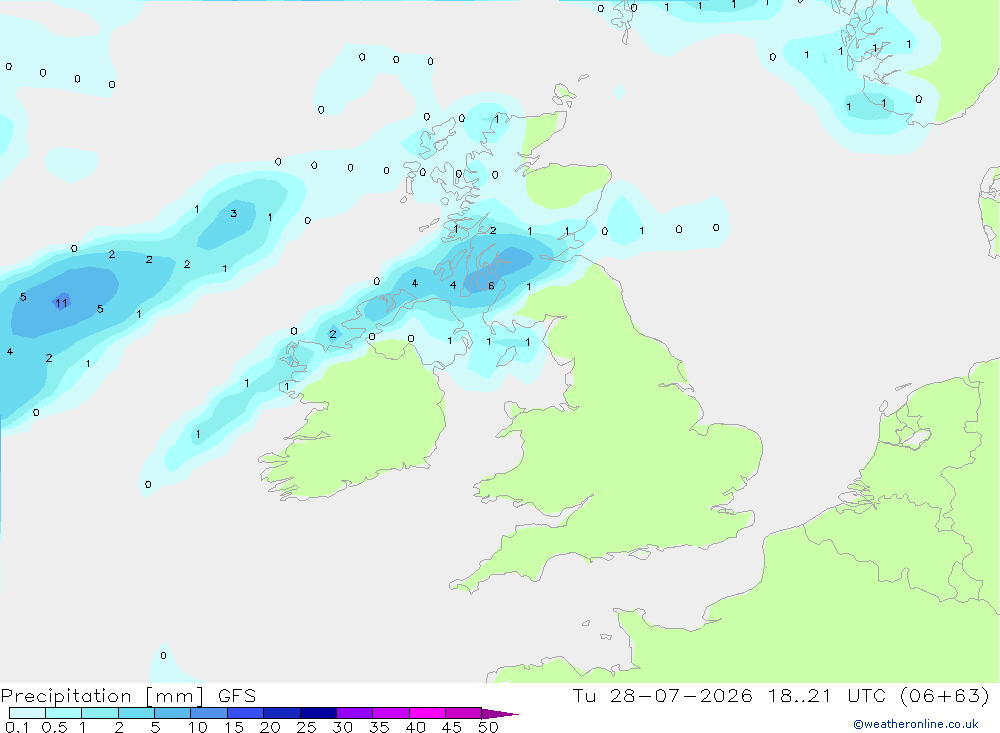Click the 0.5–1 mm legend swatch
This screenshot has height=733, width=1000.
tap(63, 713)
